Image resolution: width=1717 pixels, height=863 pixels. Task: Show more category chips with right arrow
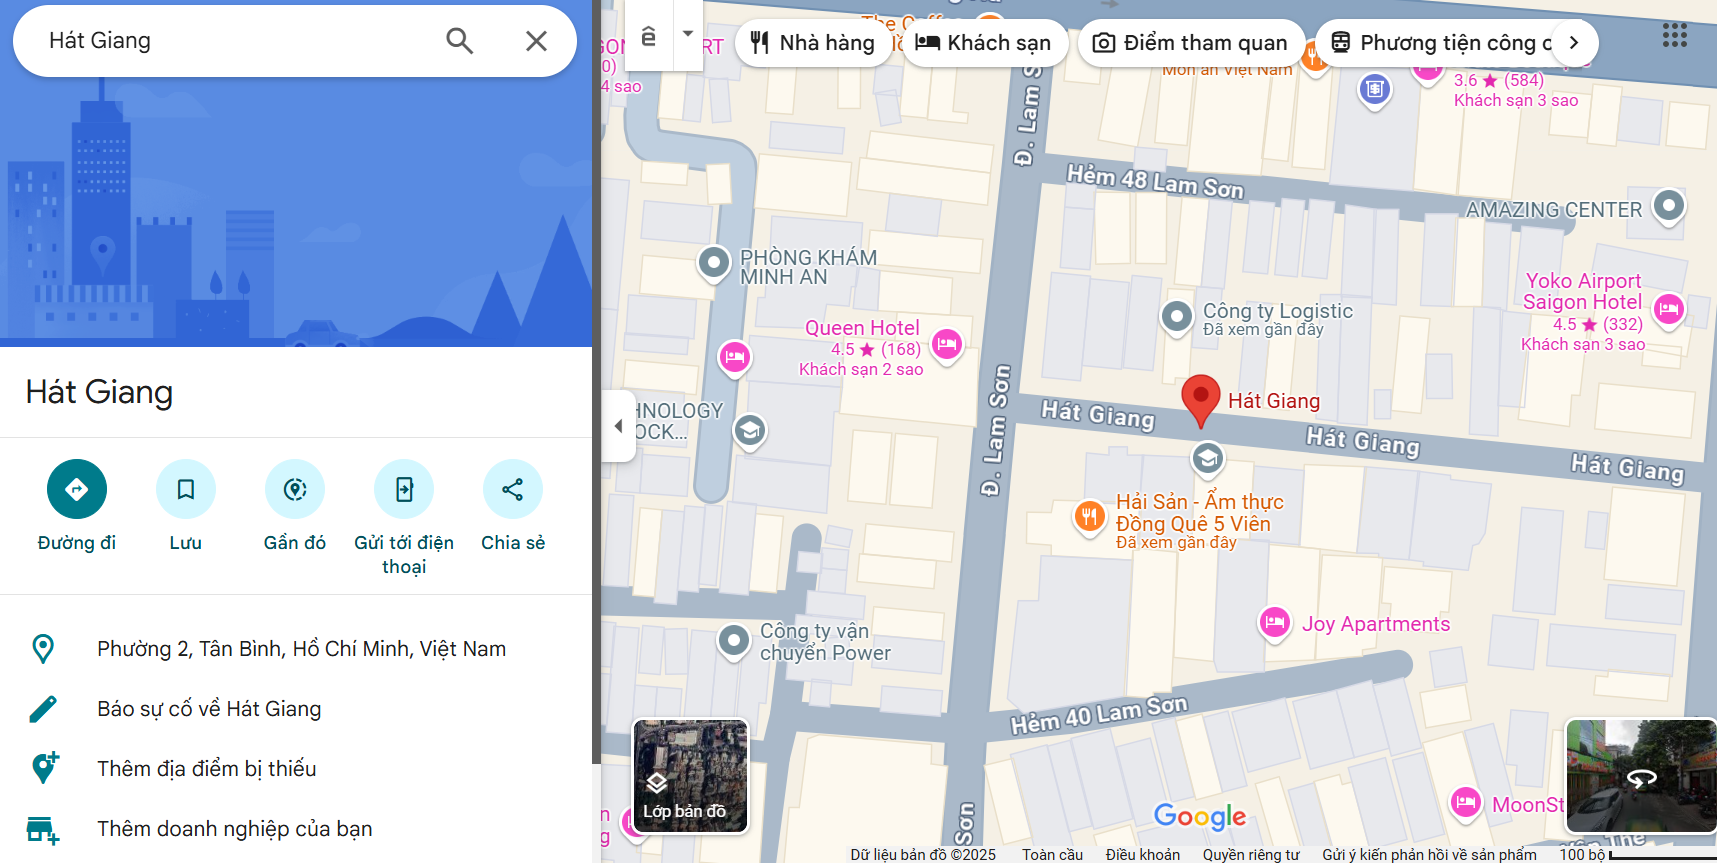click(1574, 43)
